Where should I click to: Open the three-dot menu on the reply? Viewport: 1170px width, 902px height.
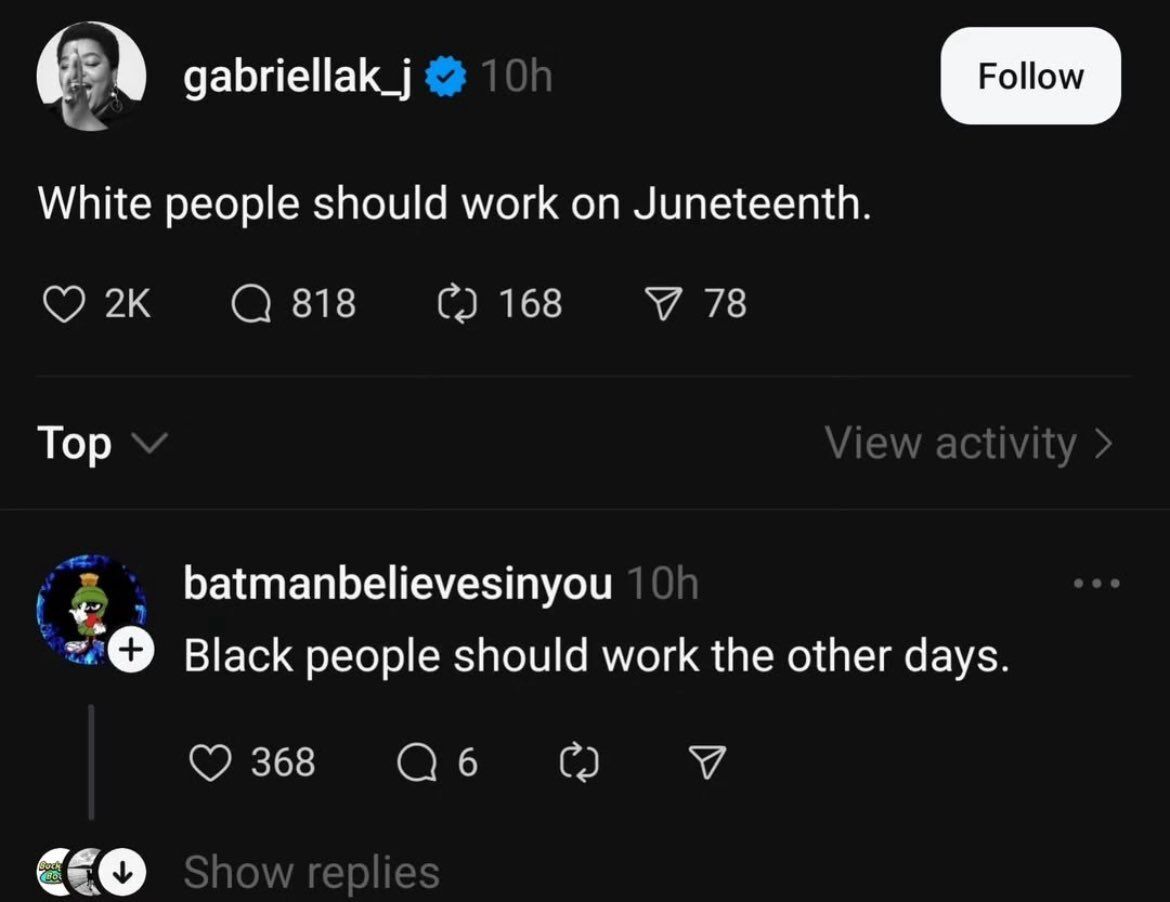[x=1096, y=583]
